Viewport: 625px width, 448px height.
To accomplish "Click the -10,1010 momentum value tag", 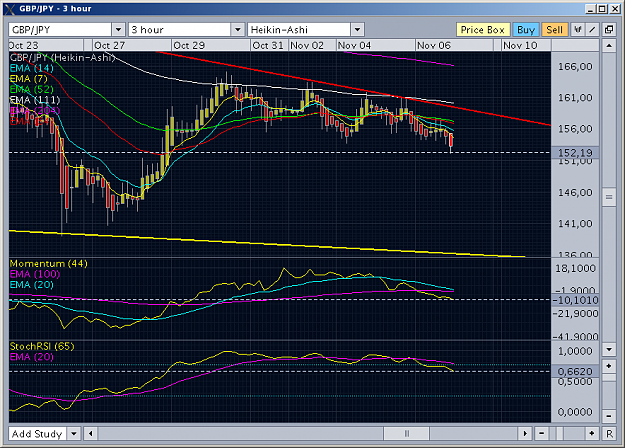I will (x=575, y=300).
